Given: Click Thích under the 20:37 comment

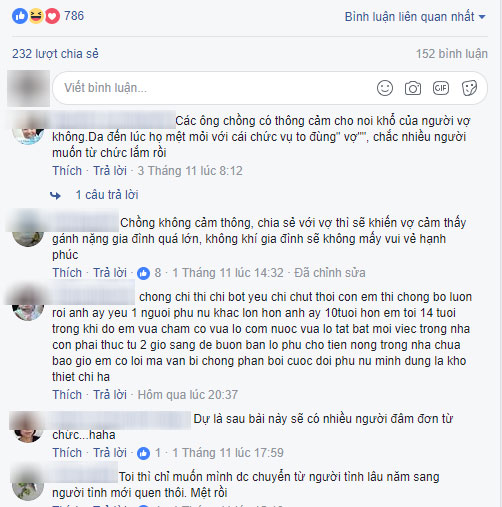Looking at the screenshot, I should pos(67,395).
